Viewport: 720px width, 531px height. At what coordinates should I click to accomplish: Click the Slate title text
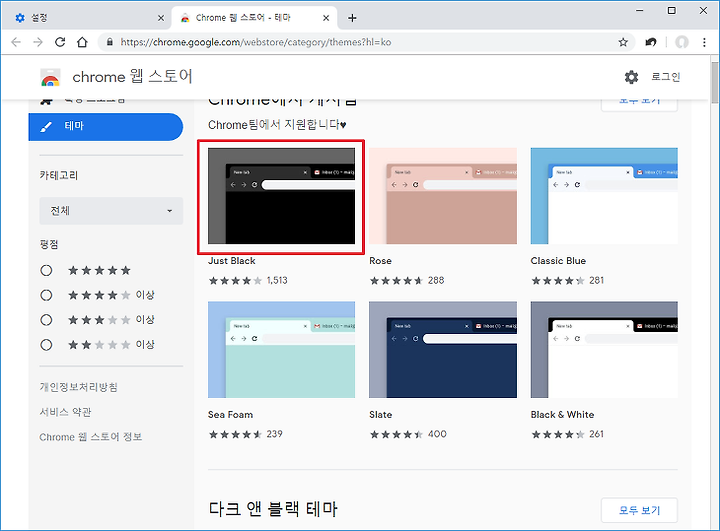(x=381, y=415)
